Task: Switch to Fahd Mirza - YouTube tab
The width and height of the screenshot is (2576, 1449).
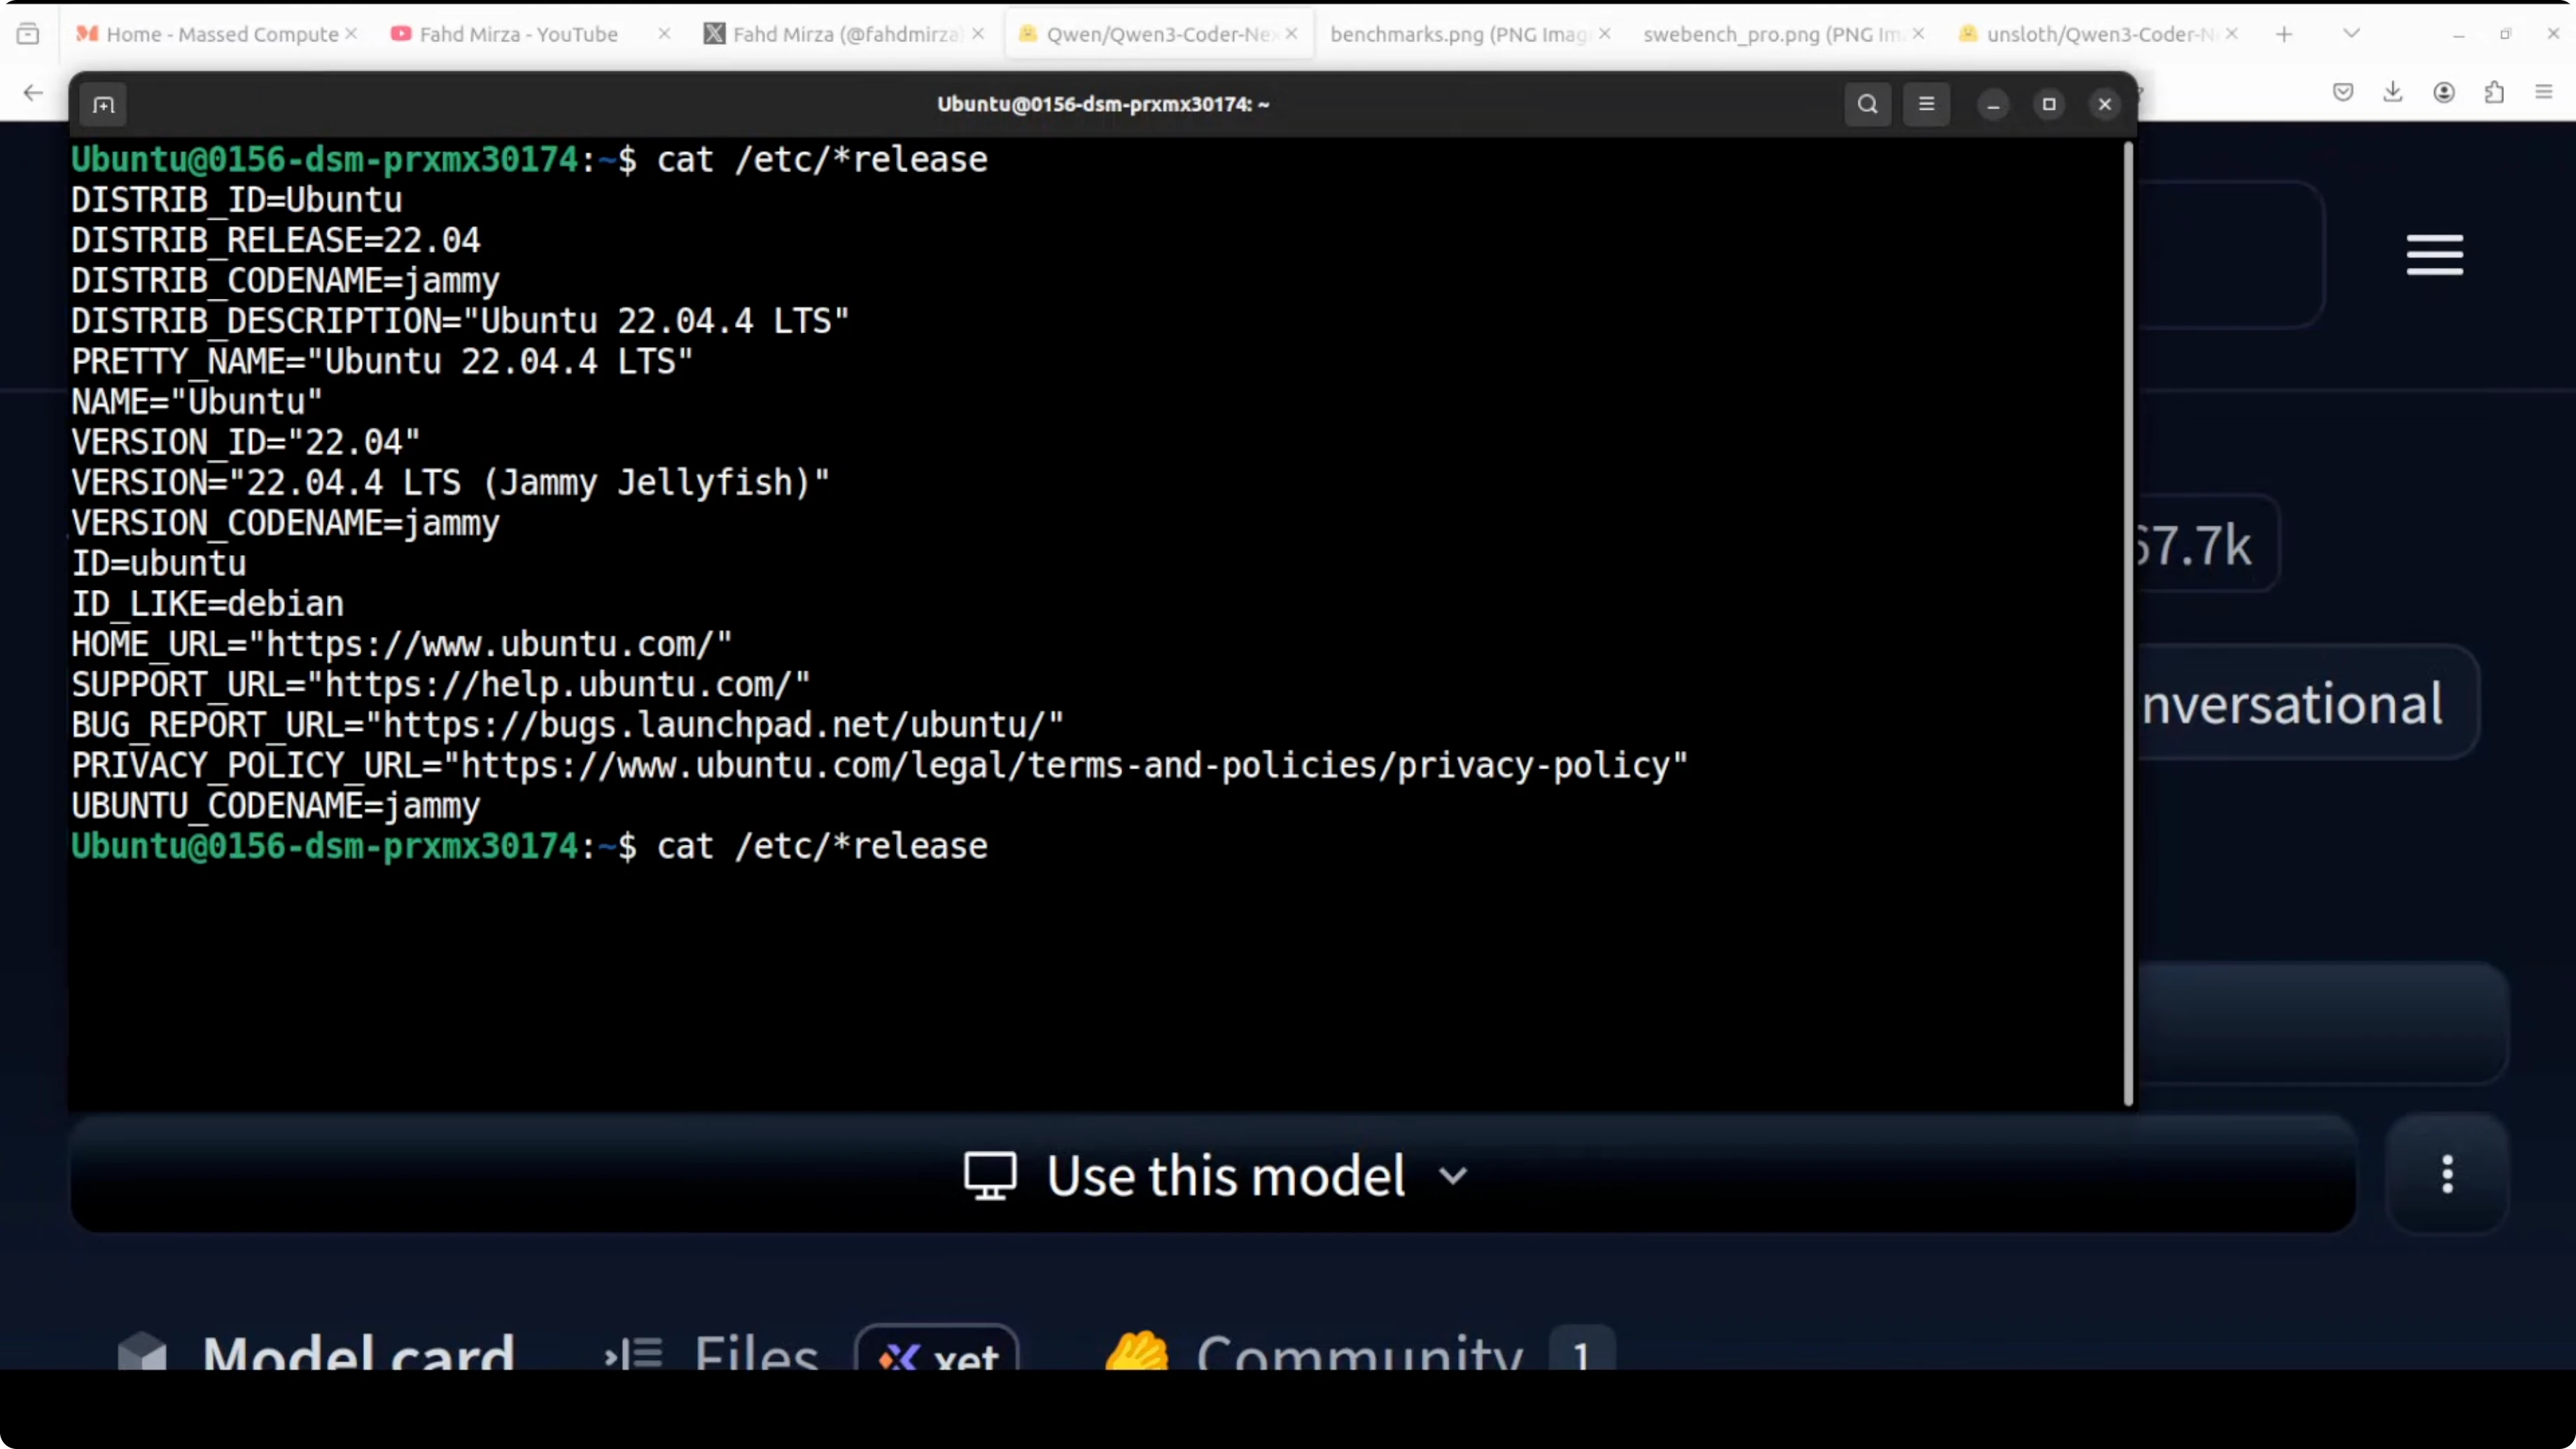Action: [518, 34]
